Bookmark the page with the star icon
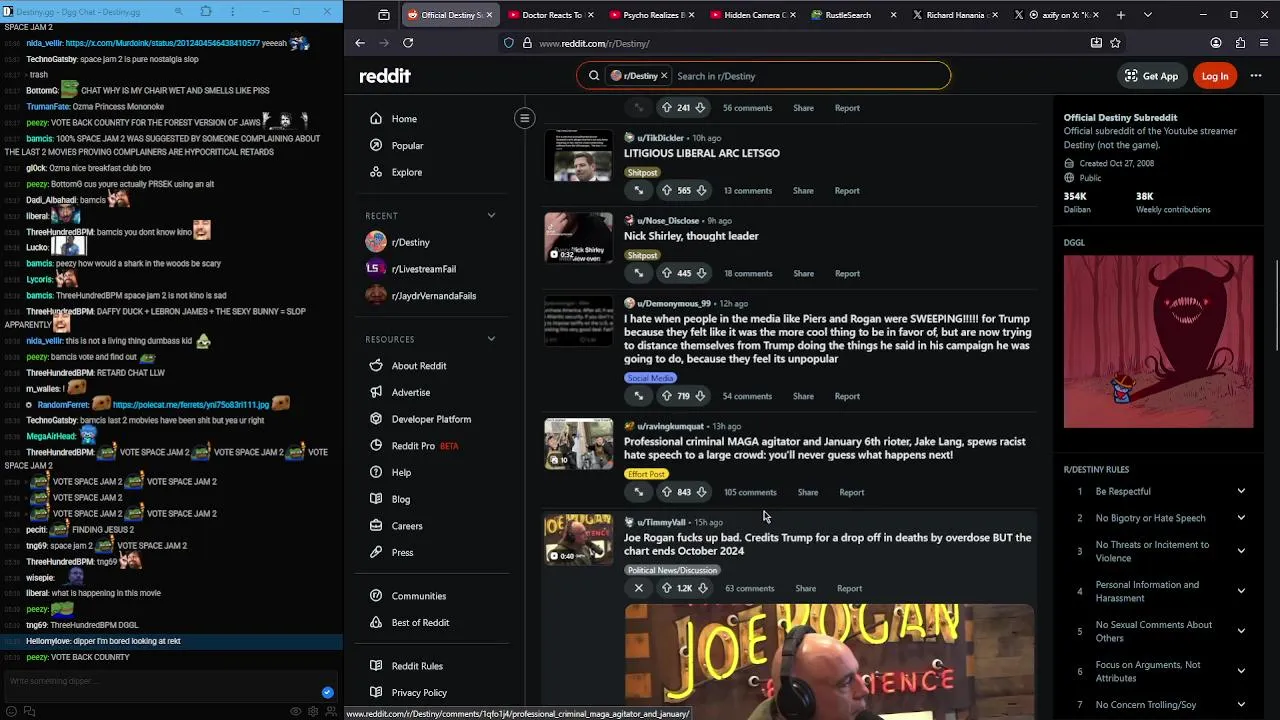 point(1115,43)
